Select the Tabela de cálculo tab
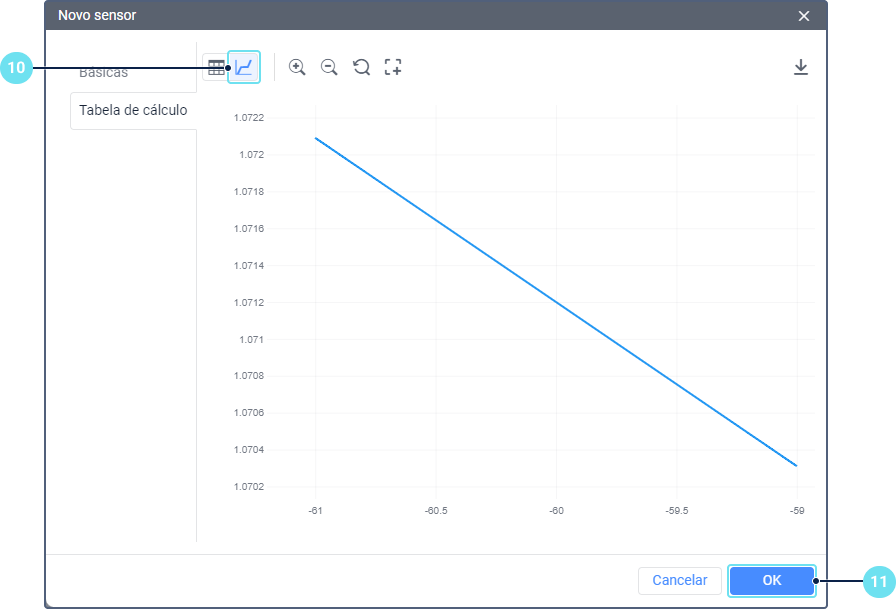896x609 pixels. coord(133,110)
